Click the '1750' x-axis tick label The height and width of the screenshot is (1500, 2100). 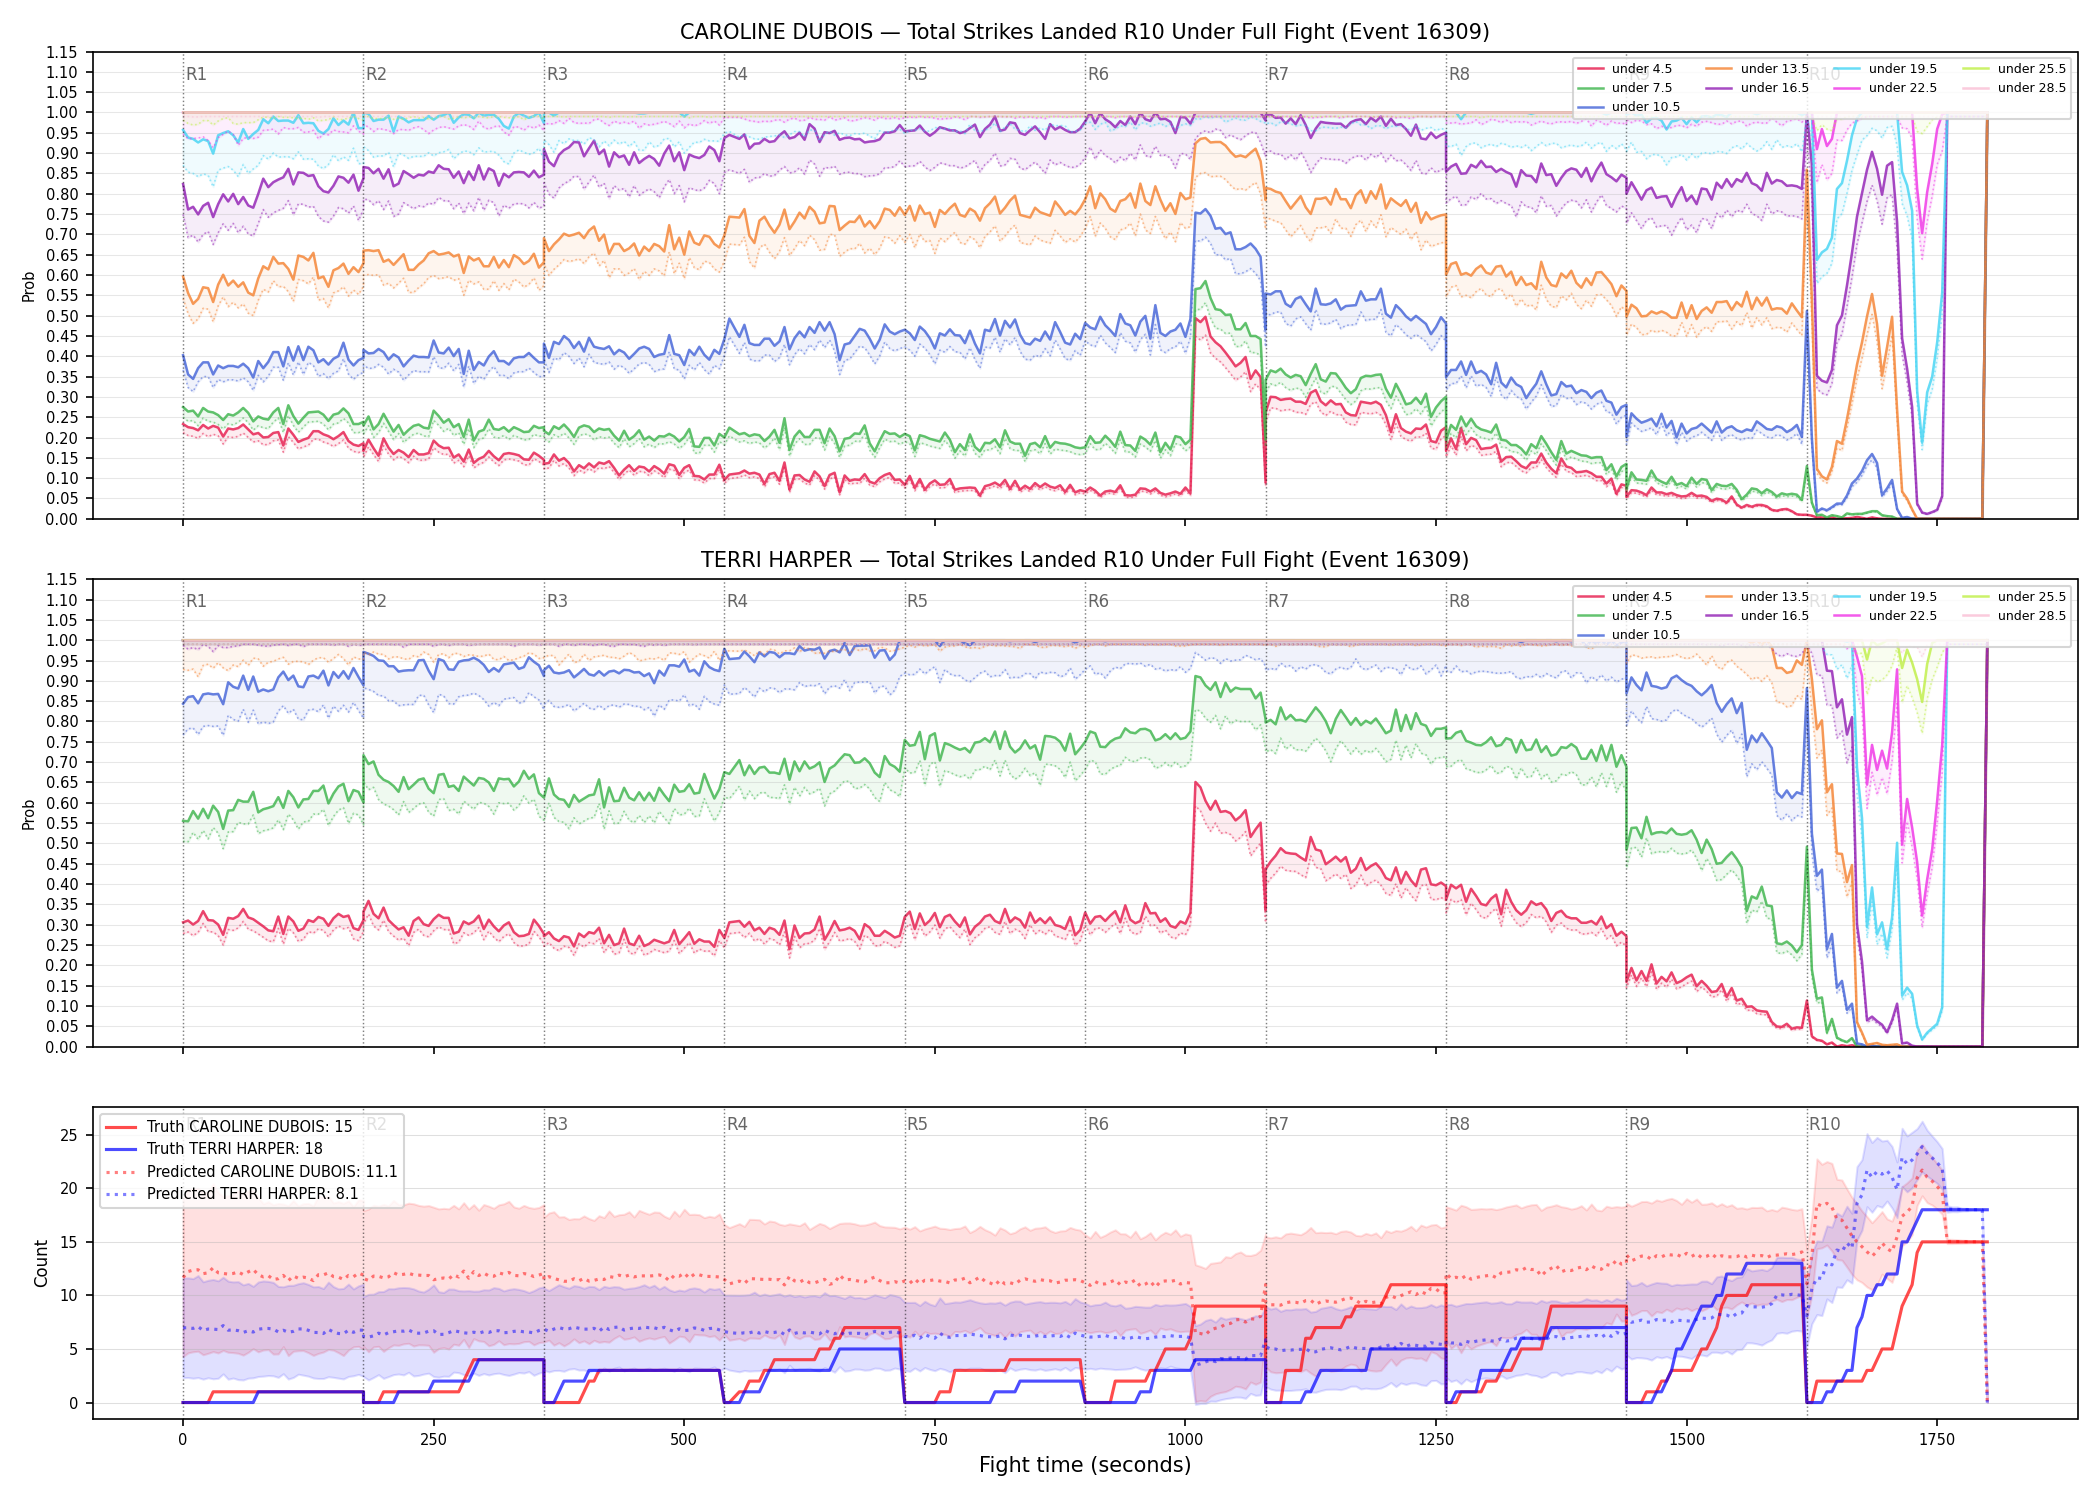[1937, 1440]
